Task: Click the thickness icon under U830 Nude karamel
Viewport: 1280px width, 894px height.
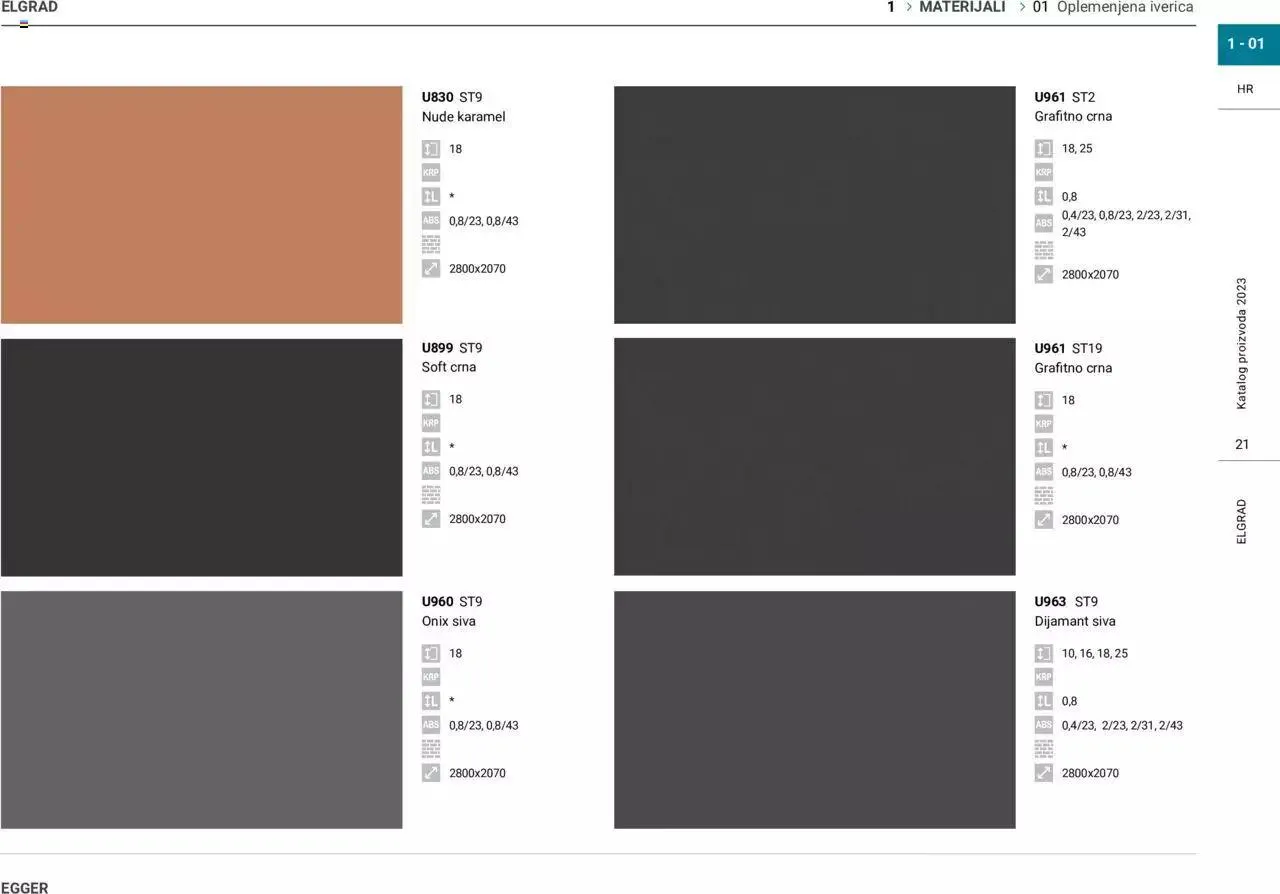Action: 431,149
